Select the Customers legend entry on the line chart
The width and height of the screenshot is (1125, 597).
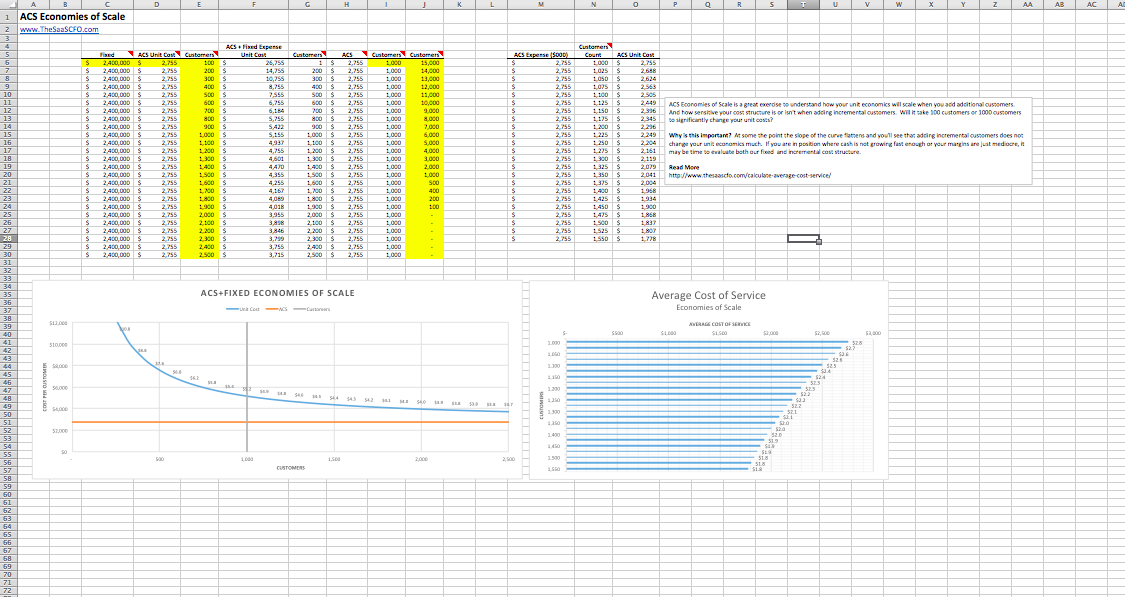coord(317,309)
